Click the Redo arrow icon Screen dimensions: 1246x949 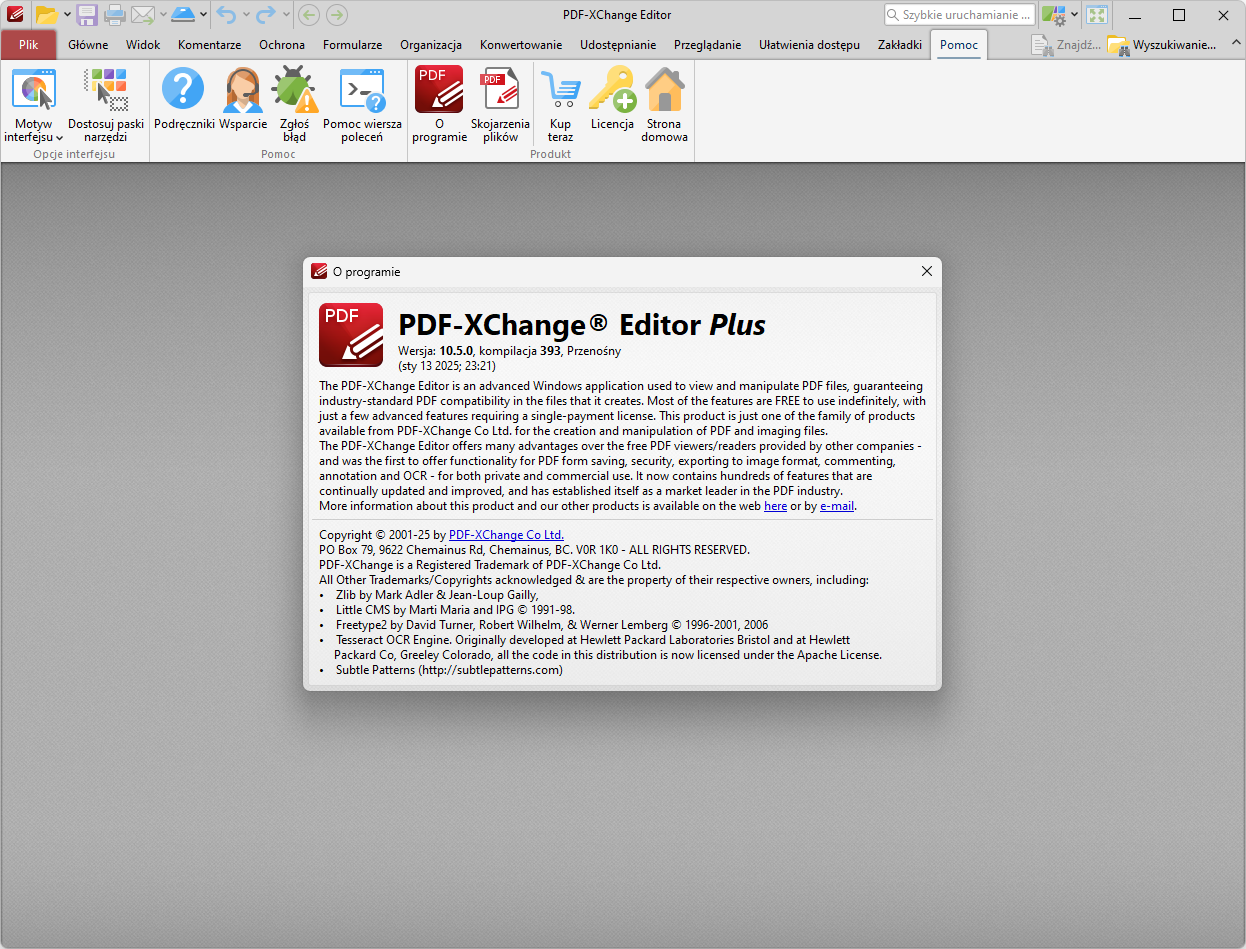pos(266,15)
